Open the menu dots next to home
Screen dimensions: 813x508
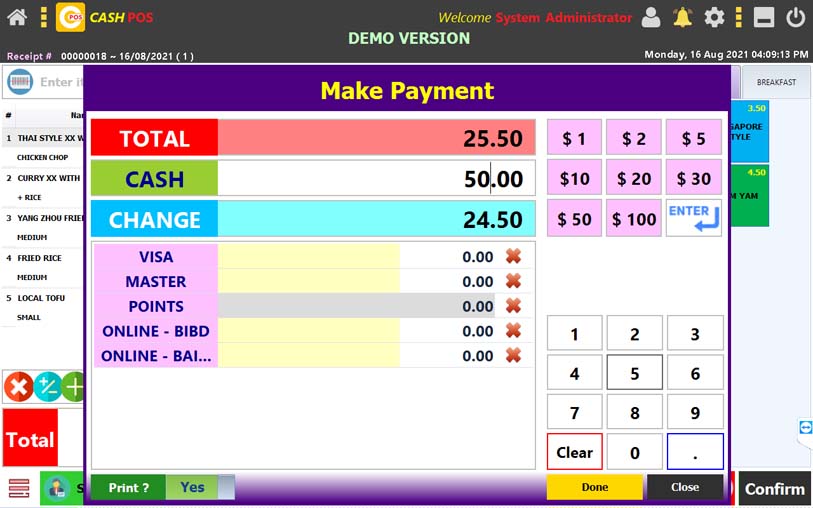[43, 17]
